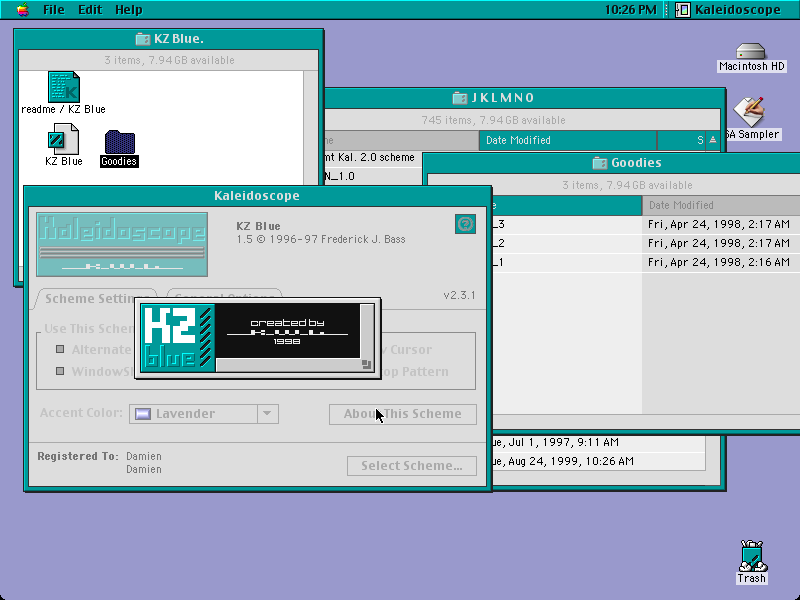Switch to the Scheme Settings tab
800x600 pixels.
(95, 298)
